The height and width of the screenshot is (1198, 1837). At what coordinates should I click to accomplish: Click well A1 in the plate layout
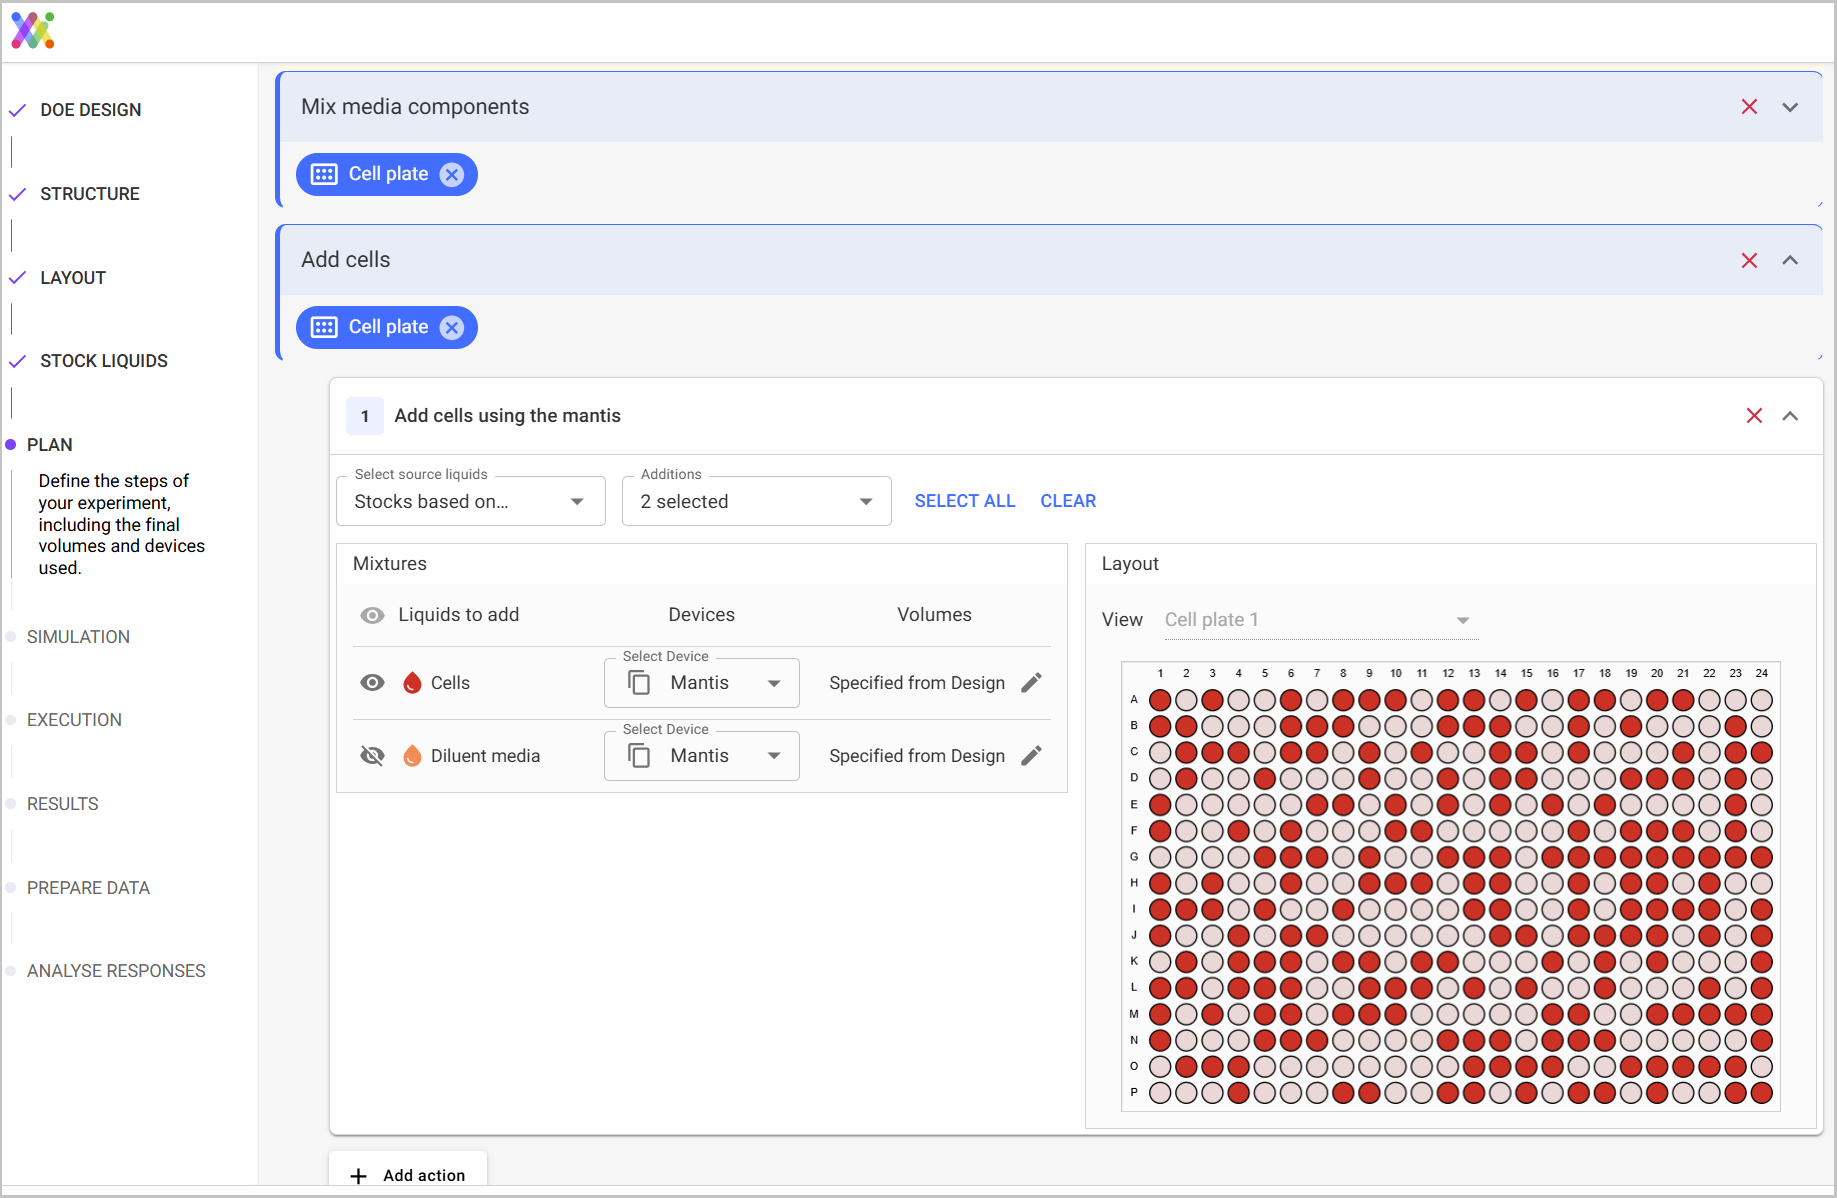[1160, 700]
